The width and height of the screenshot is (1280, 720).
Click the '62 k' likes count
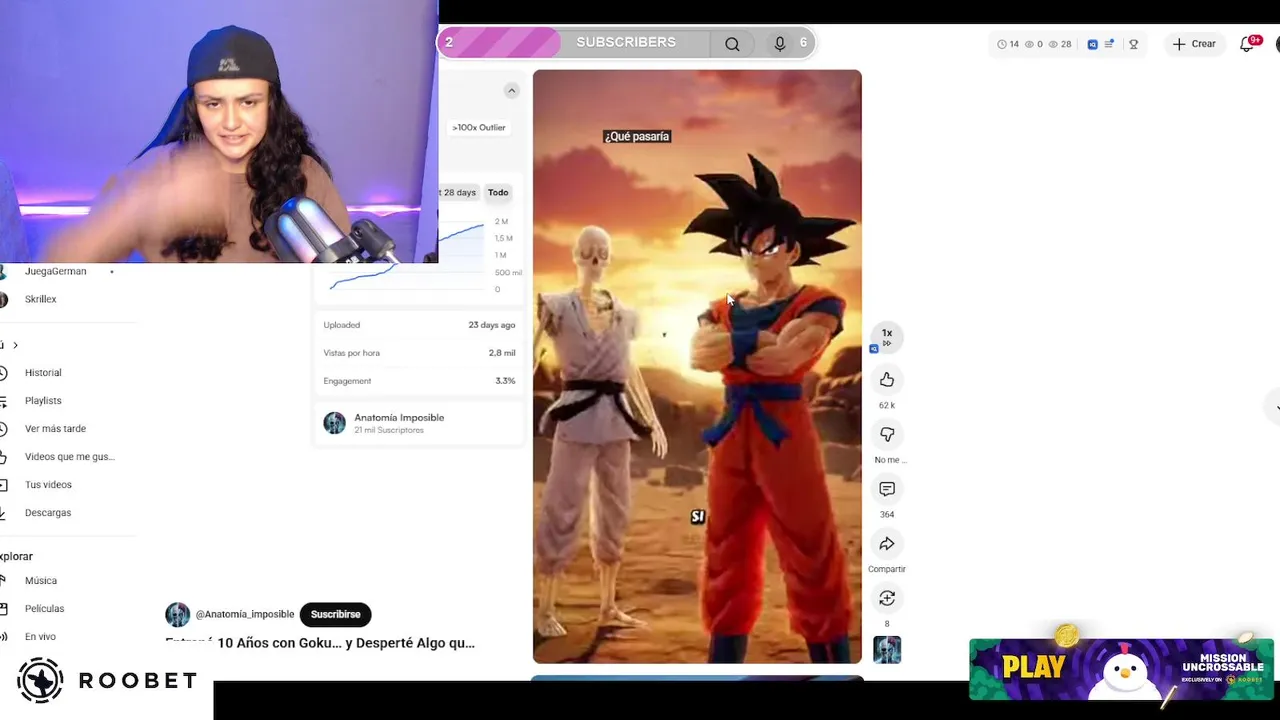tap(887, 405)
